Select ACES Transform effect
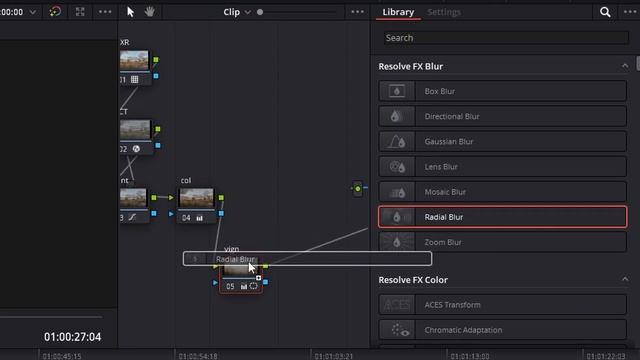 click(502, 305)
